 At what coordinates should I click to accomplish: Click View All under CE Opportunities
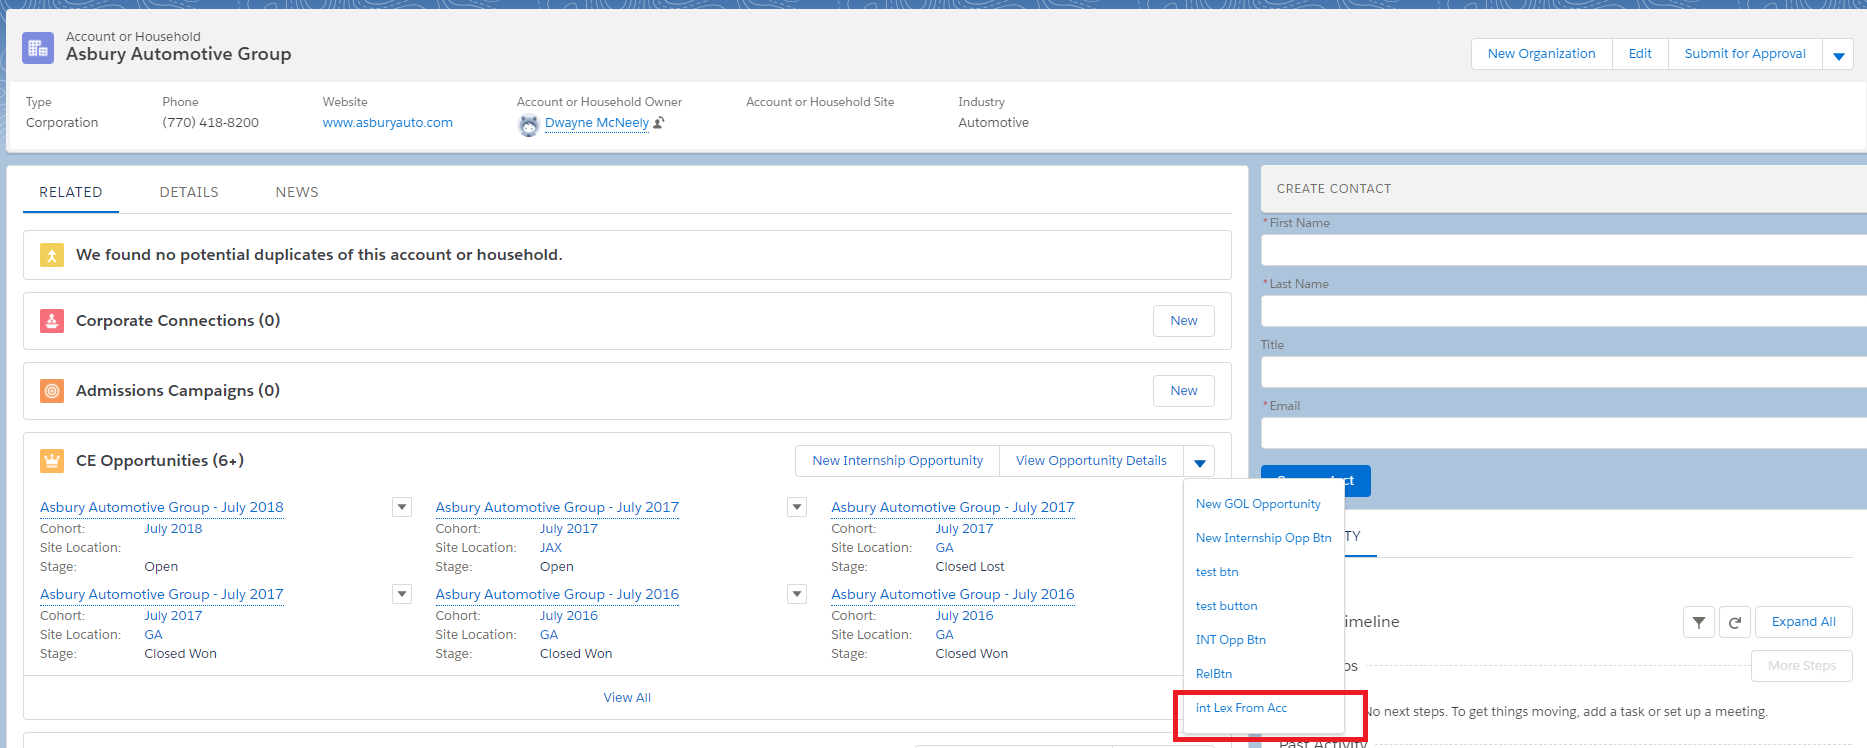point(627,698)
